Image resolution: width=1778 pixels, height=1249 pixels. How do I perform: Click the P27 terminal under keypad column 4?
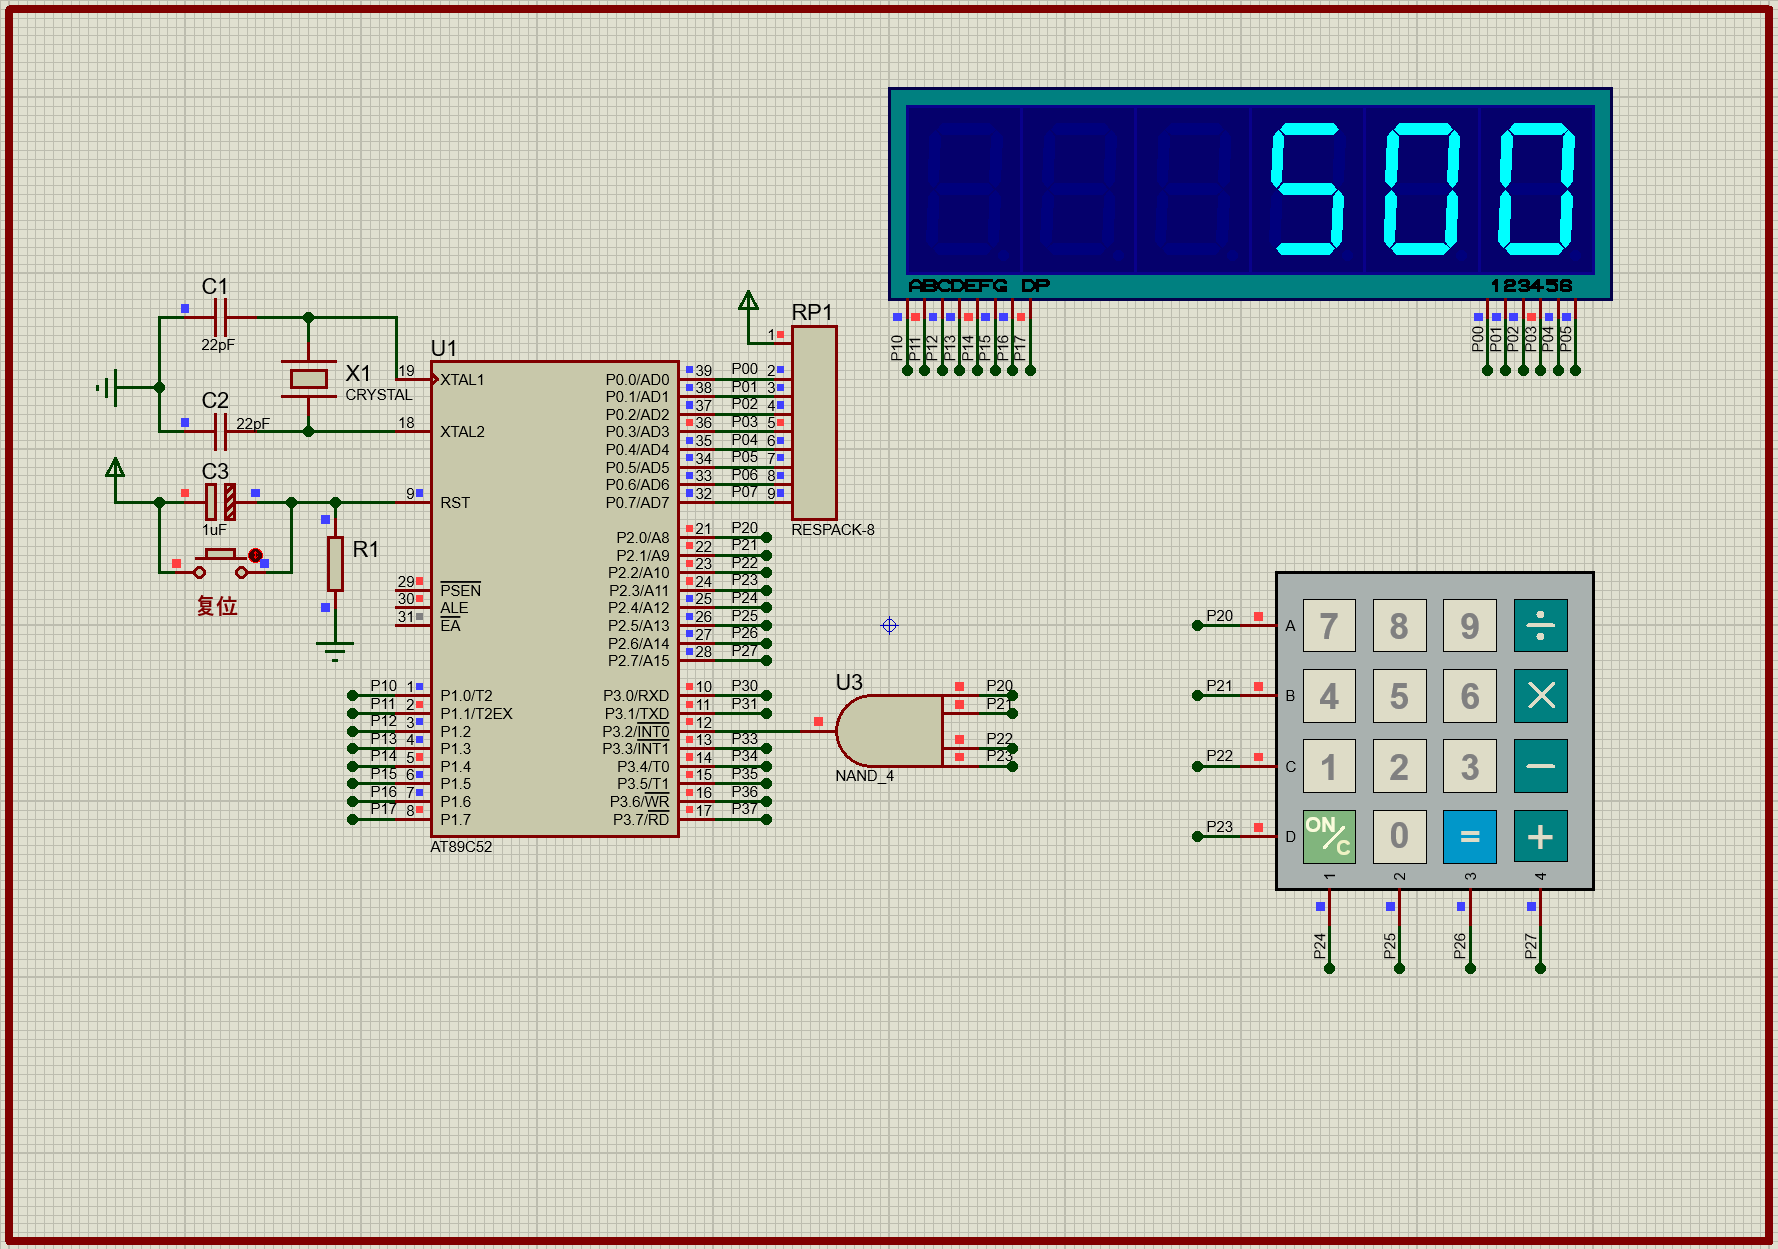[x=1540, y=968]
